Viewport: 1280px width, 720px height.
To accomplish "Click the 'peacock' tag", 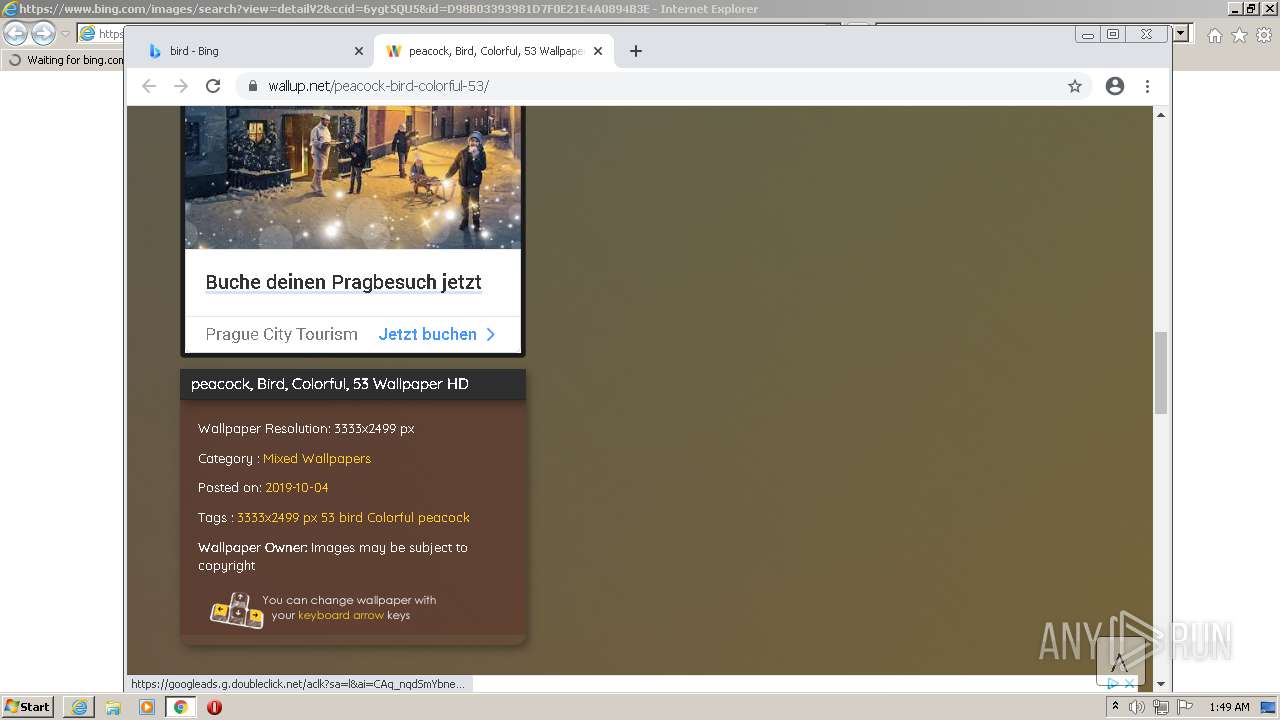I will coord(443,518).
